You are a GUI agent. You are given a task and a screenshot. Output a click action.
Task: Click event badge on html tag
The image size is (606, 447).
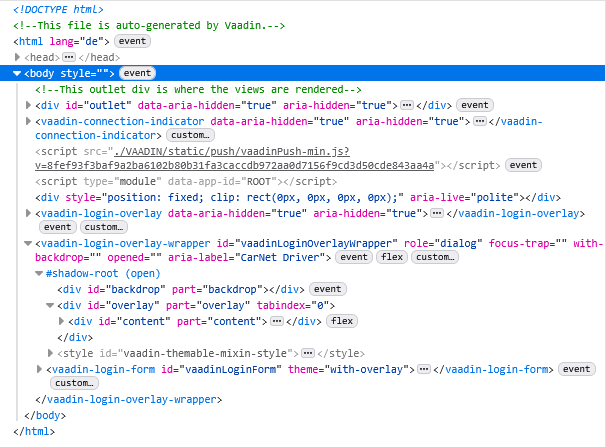[132, 41]
